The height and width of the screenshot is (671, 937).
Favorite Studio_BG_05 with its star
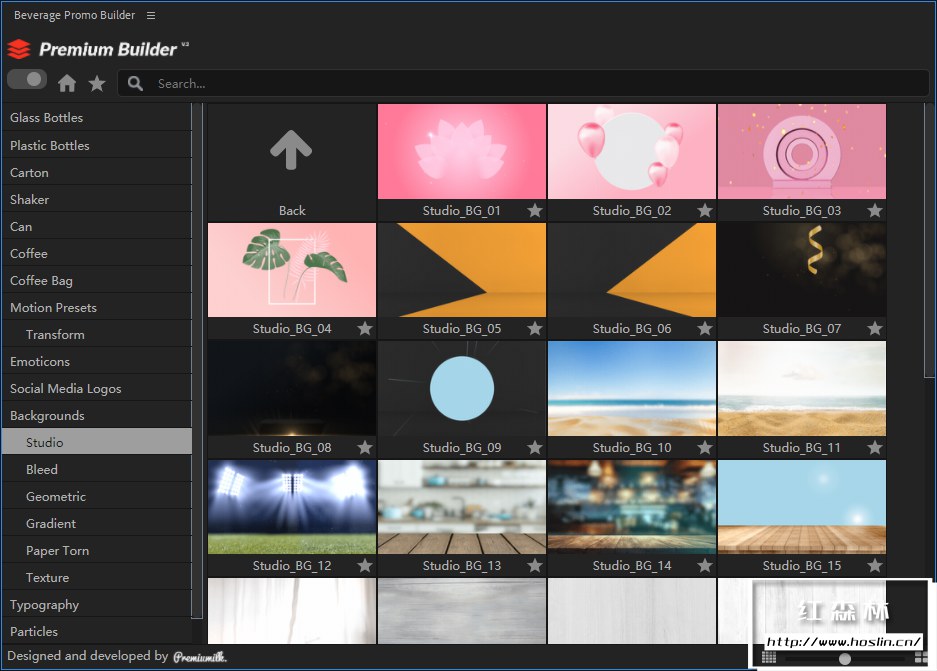(x=535, y=329)
